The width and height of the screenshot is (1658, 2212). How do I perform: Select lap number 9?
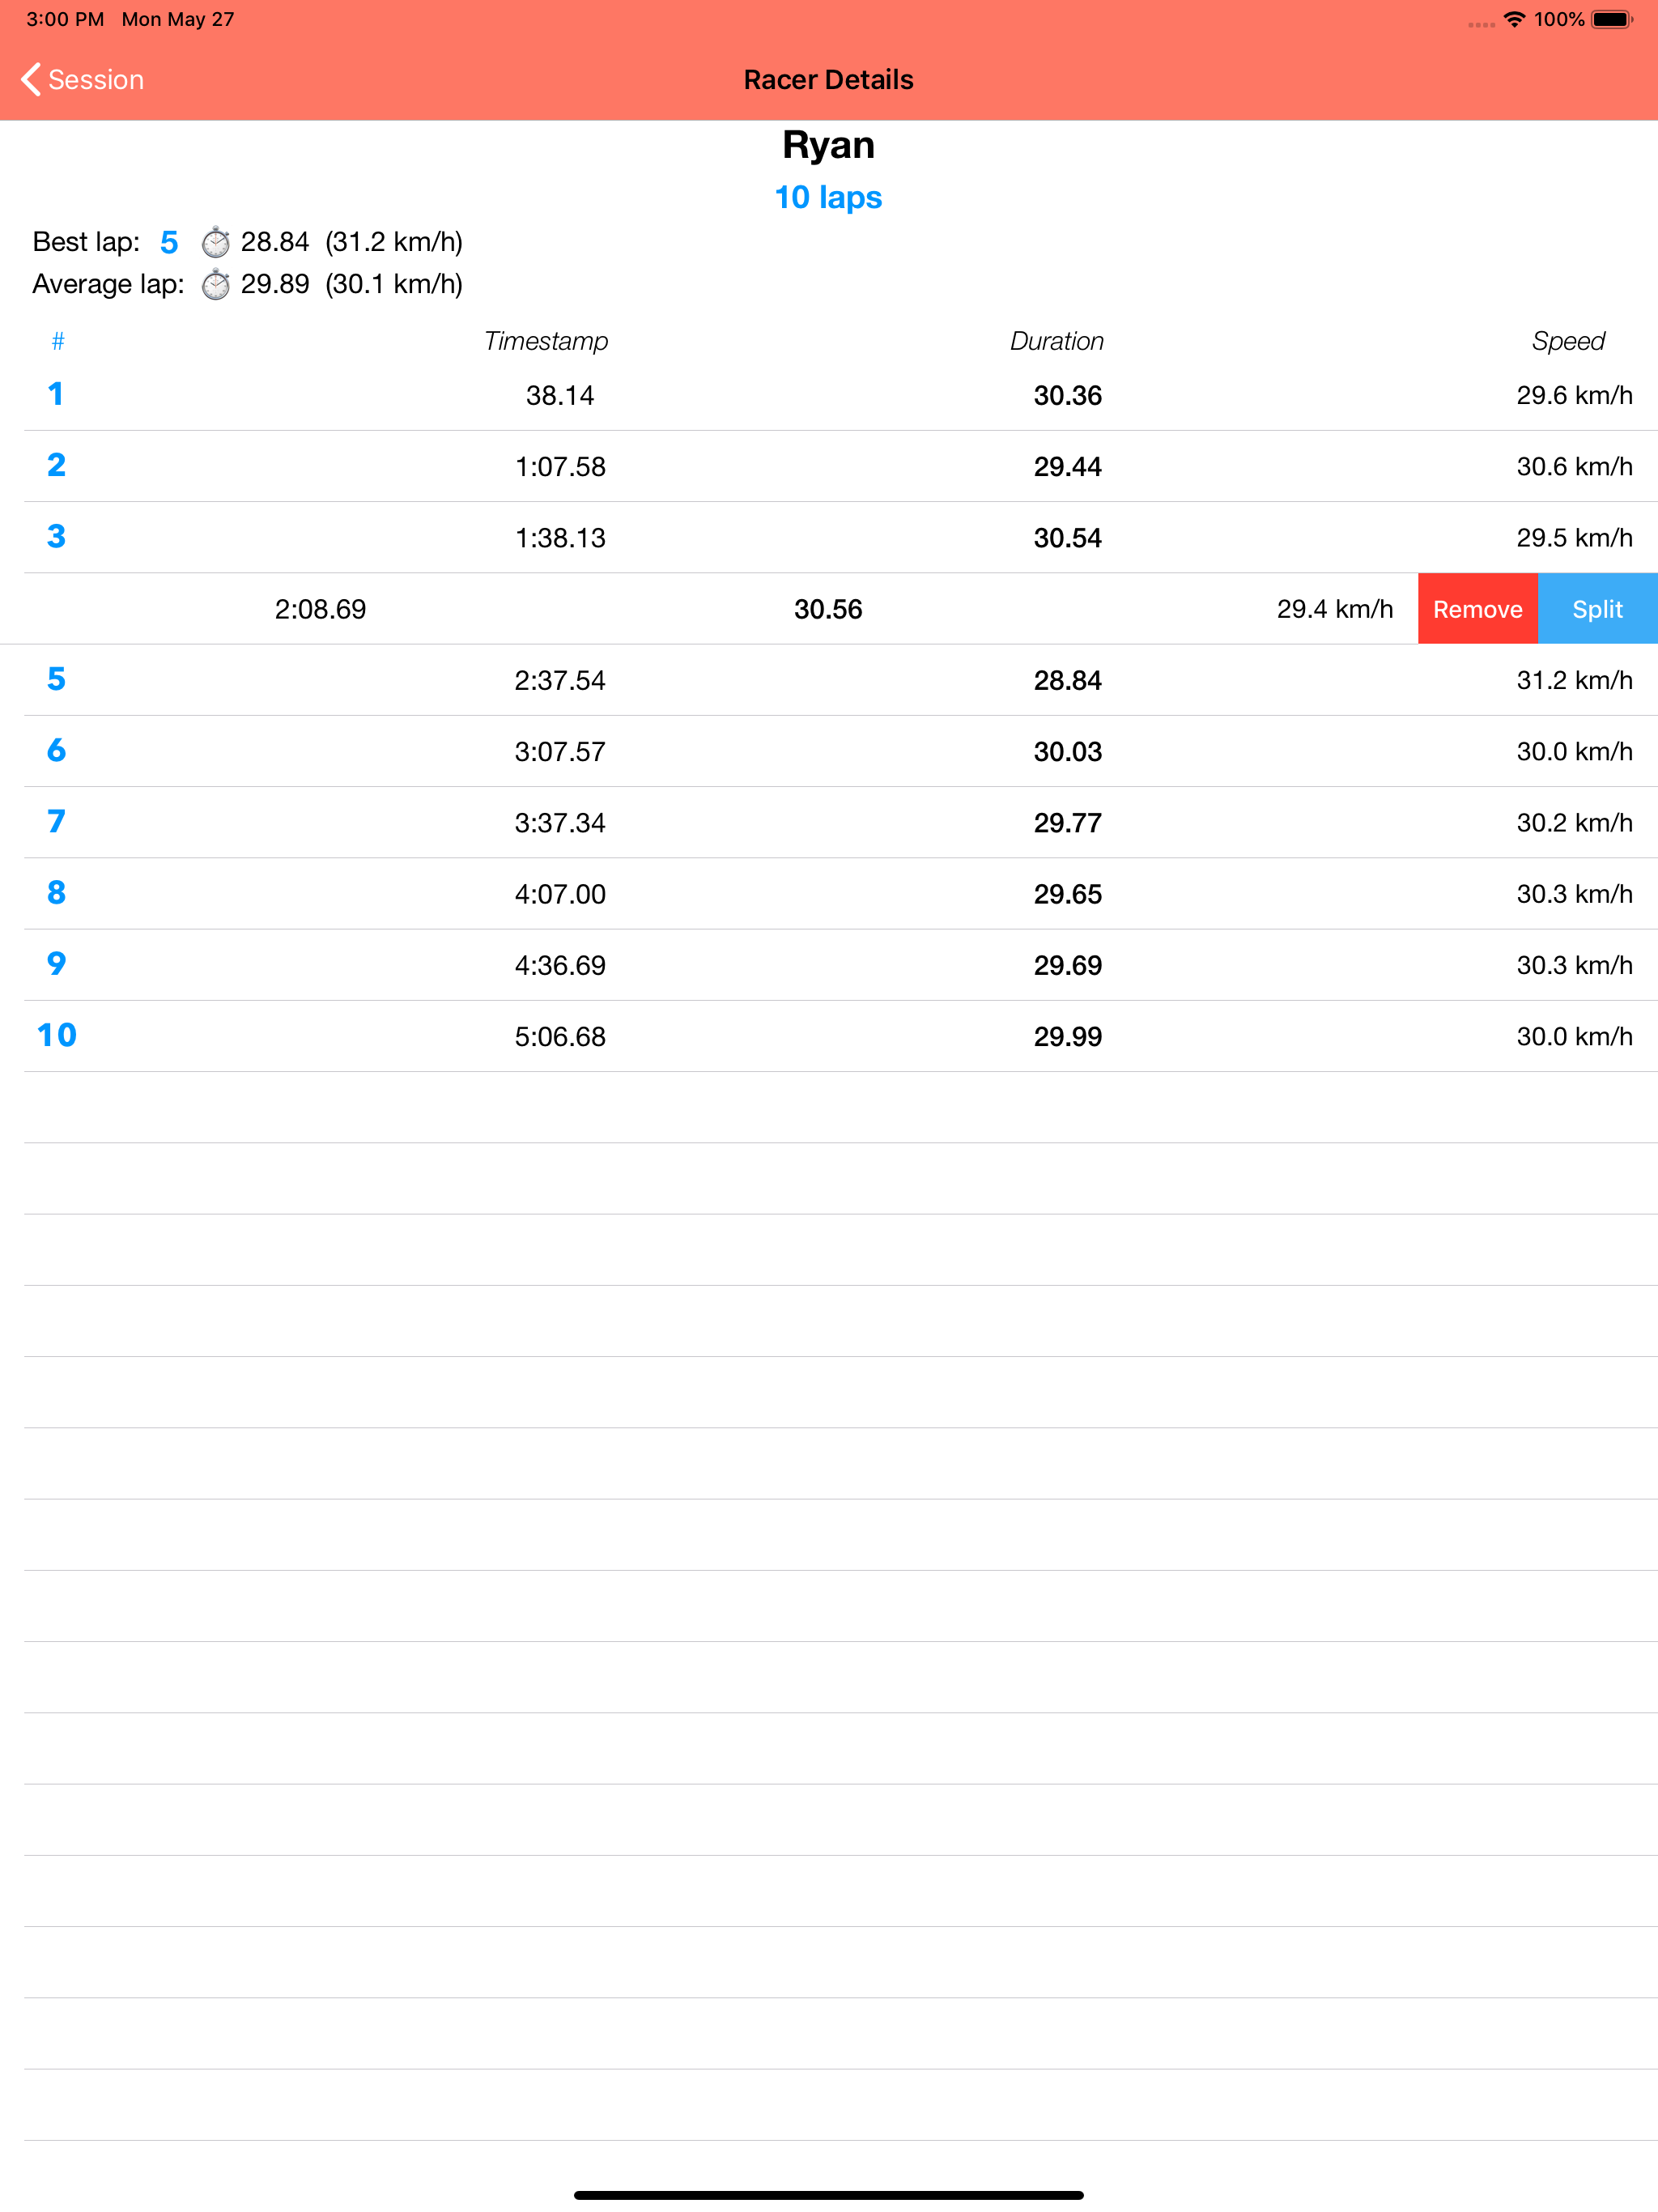click(56, 963)
